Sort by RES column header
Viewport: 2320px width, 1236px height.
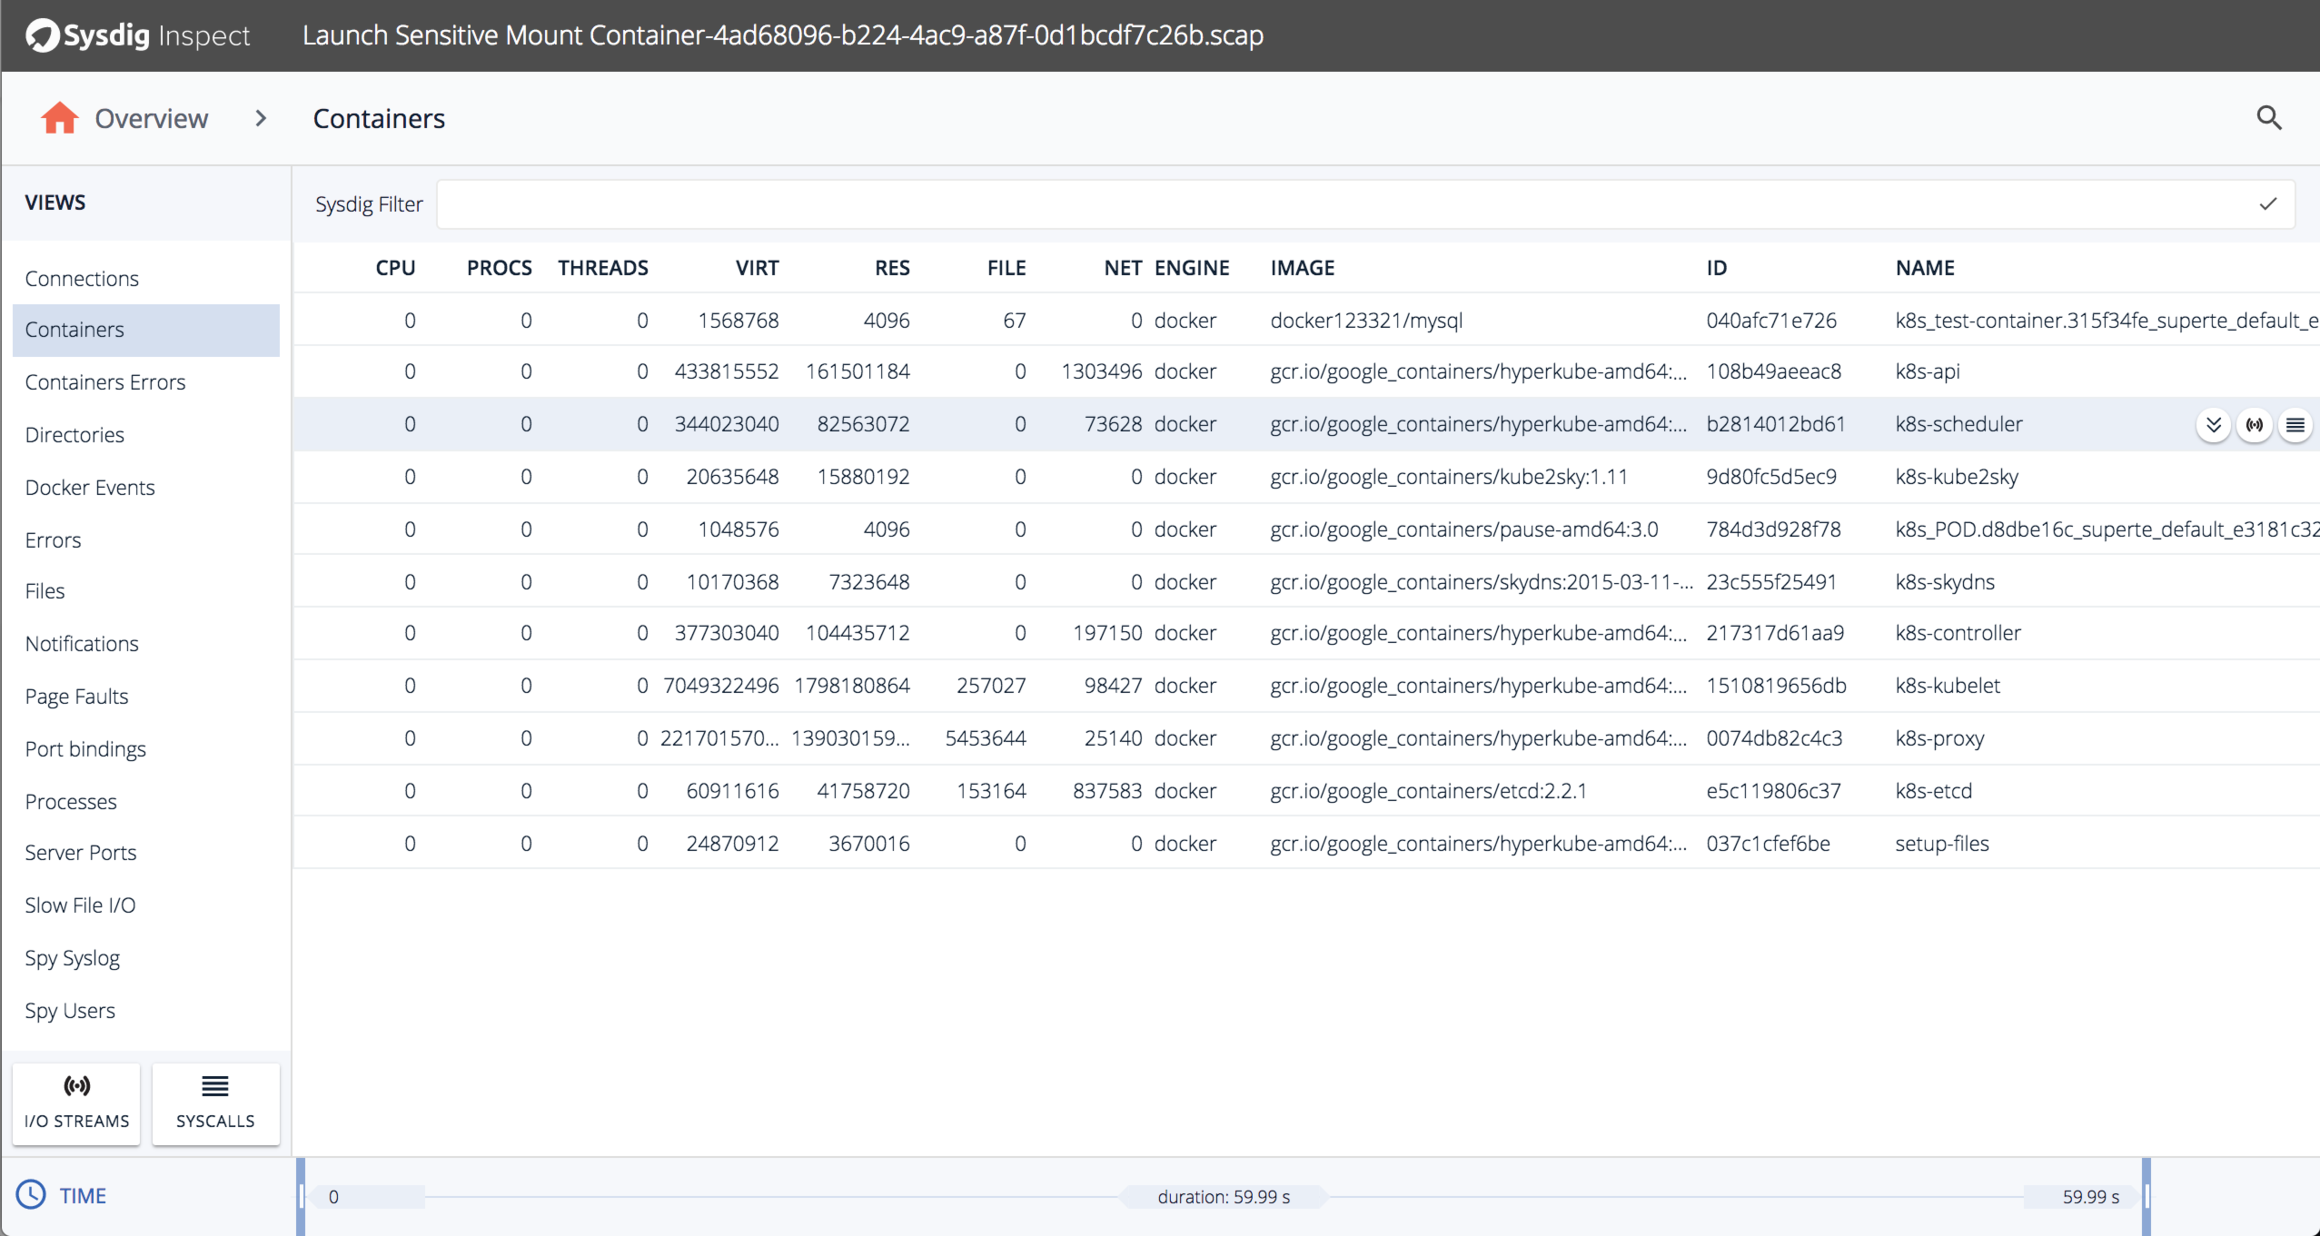[892, 268]
